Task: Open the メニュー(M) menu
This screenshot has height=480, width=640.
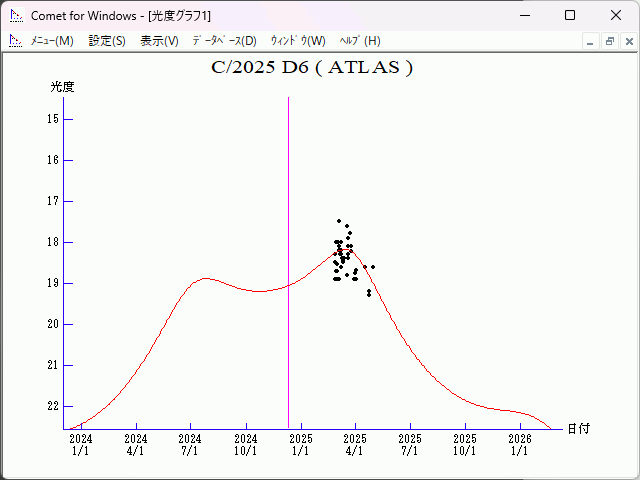Action: tap(51, 41)
